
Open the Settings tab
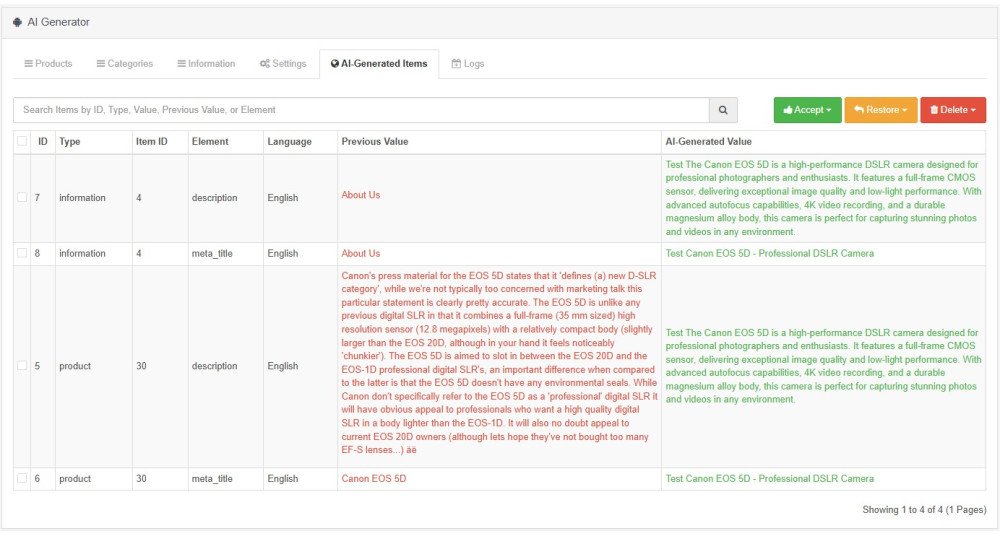pos(283,64)
